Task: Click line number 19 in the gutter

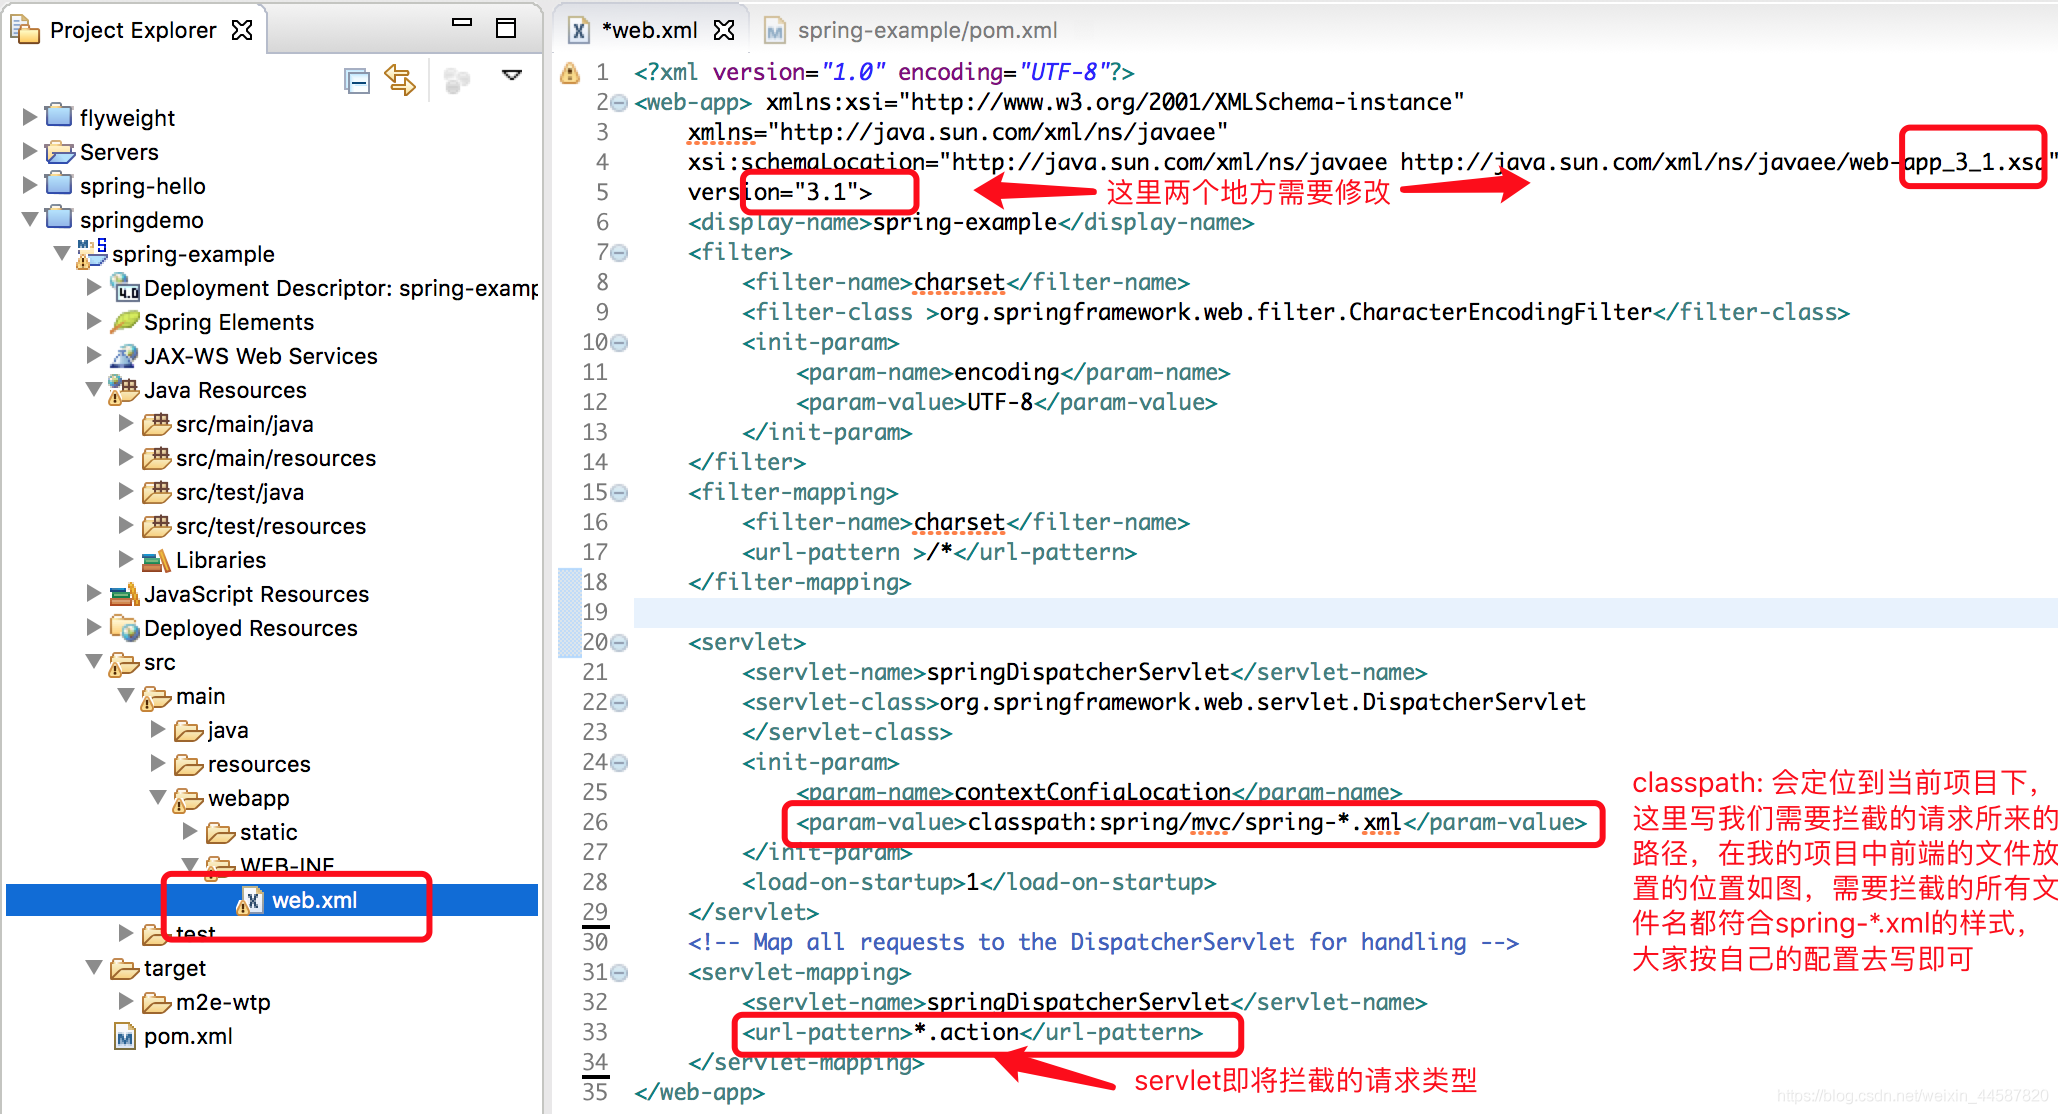Action: [x=595, y=612]
